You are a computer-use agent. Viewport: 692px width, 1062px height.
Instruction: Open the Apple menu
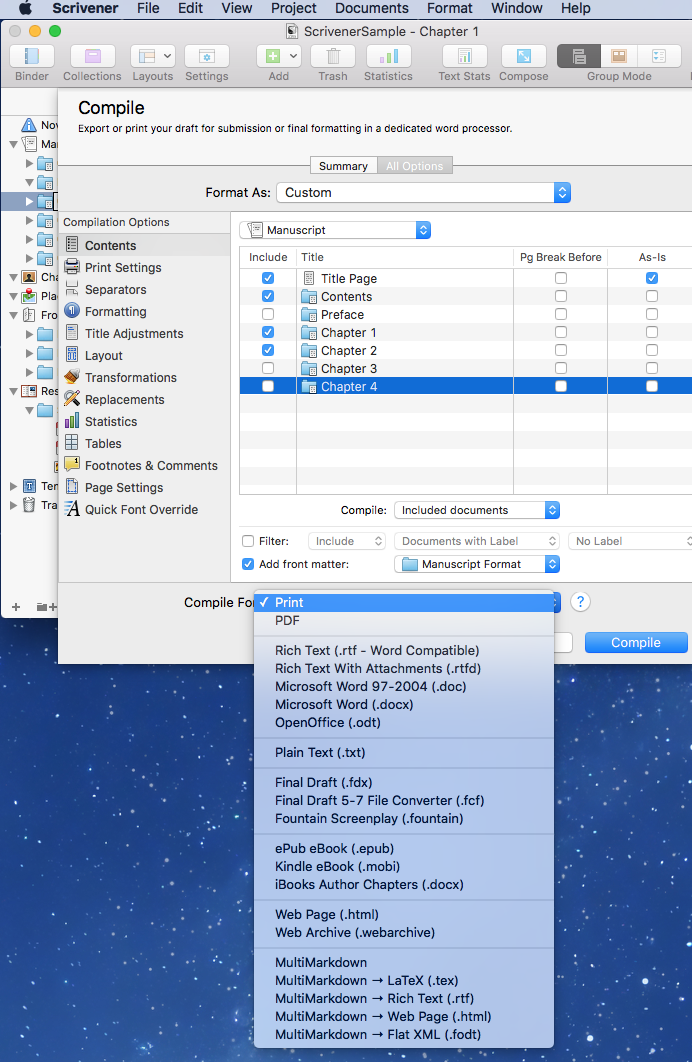click(25, 8)
